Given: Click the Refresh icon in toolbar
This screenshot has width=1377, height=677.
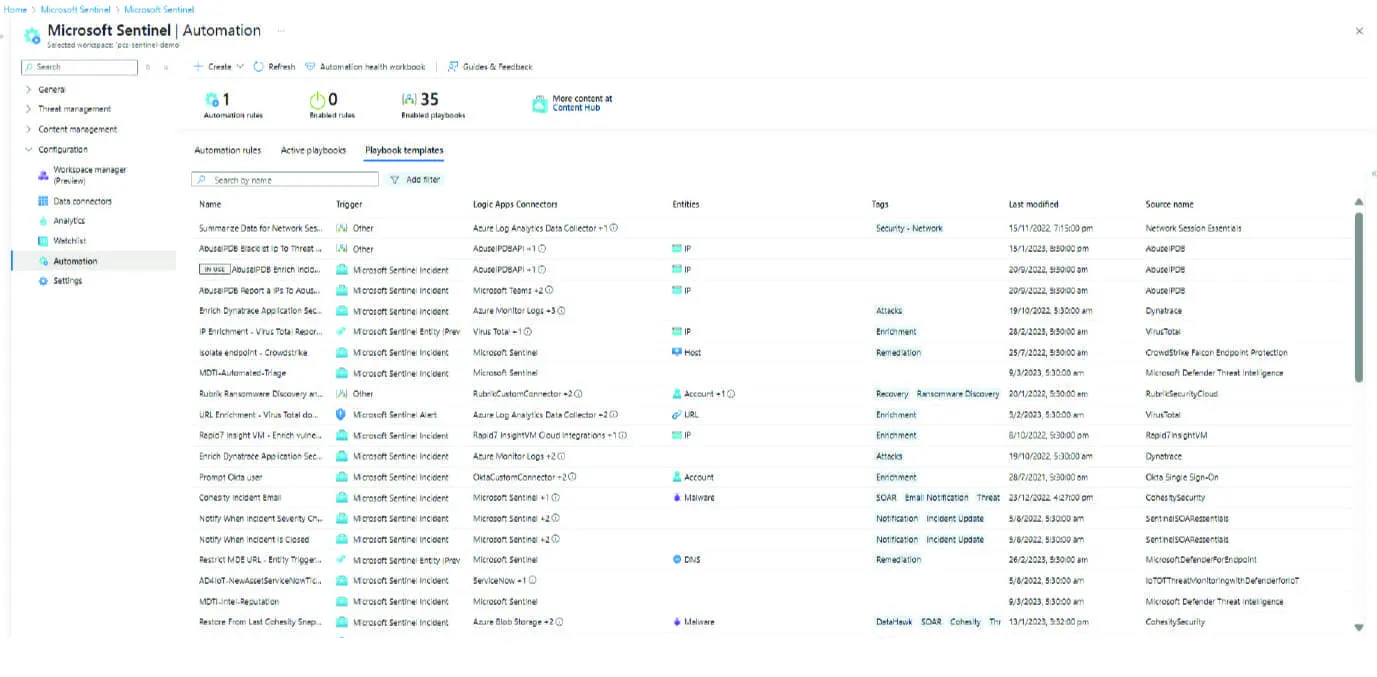Looking at the screenshot, I should click(260, 67).
